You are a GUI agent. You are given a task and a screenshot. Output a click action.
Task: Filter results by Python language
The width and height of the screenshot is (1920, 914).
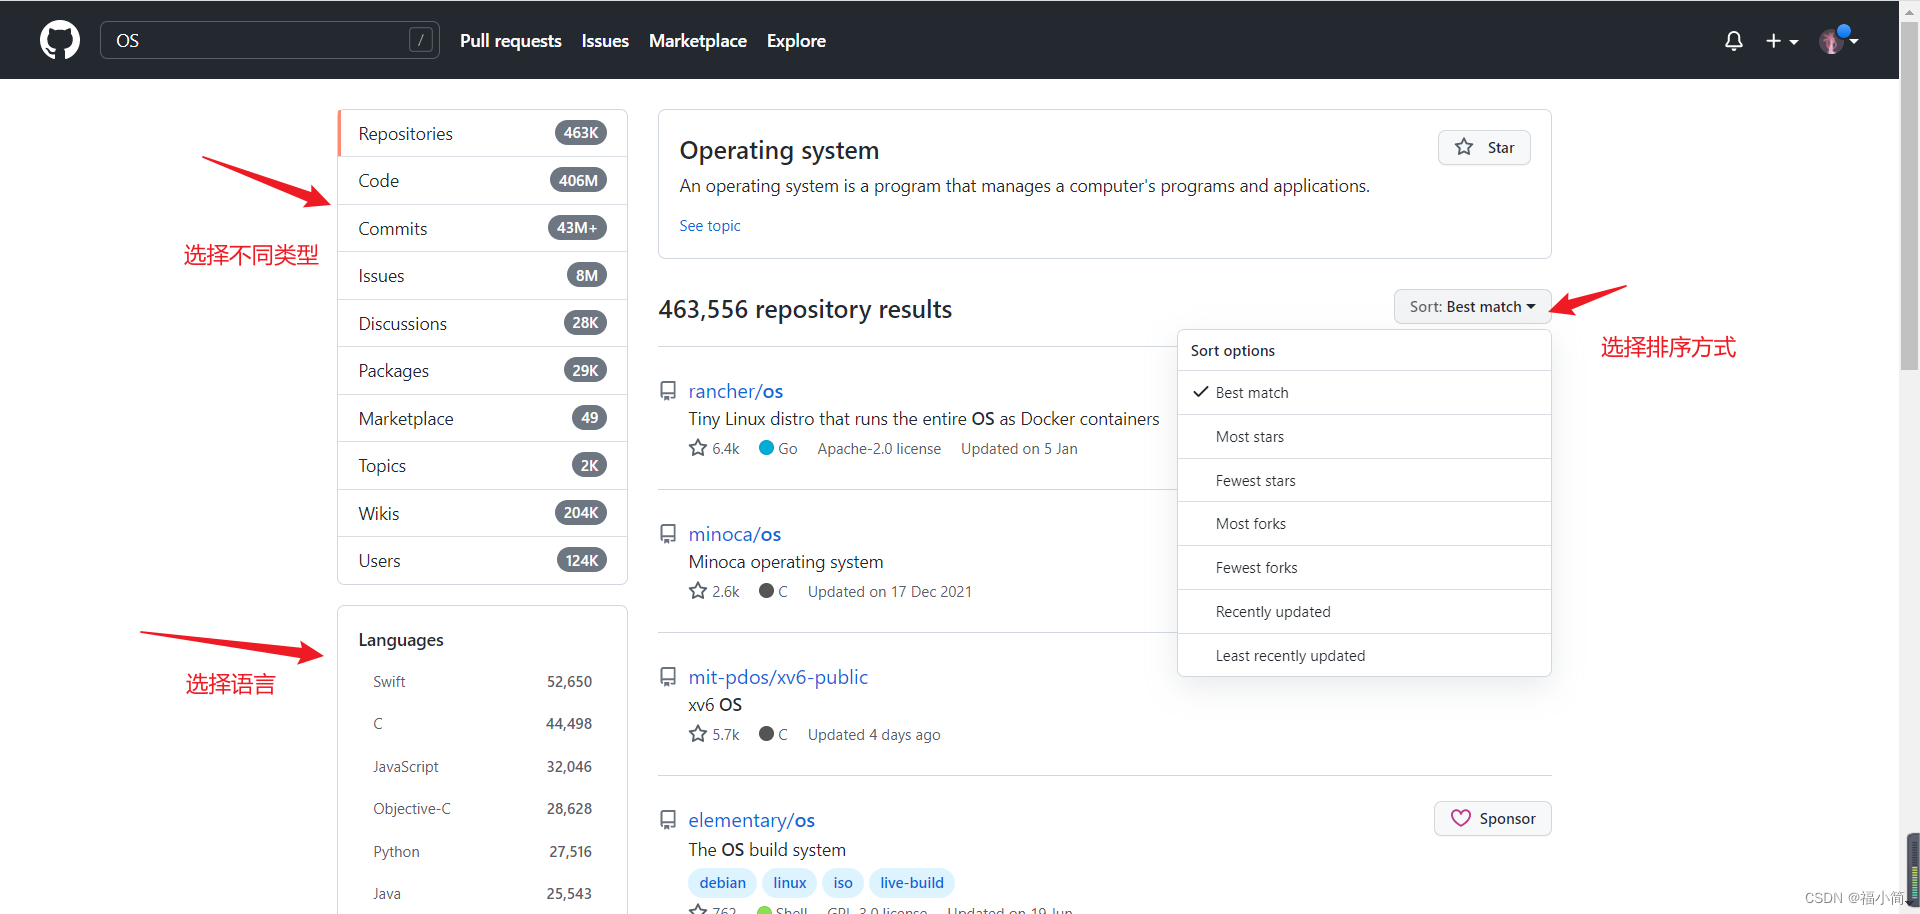tap(483, 852)
